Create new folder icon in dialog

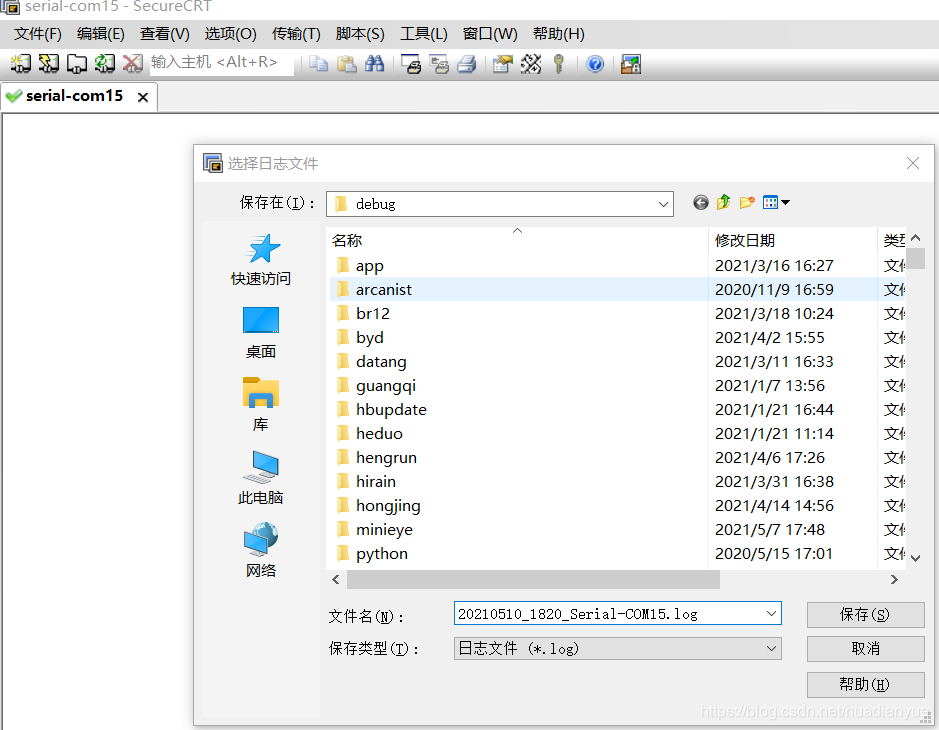[x=747, y=202]
